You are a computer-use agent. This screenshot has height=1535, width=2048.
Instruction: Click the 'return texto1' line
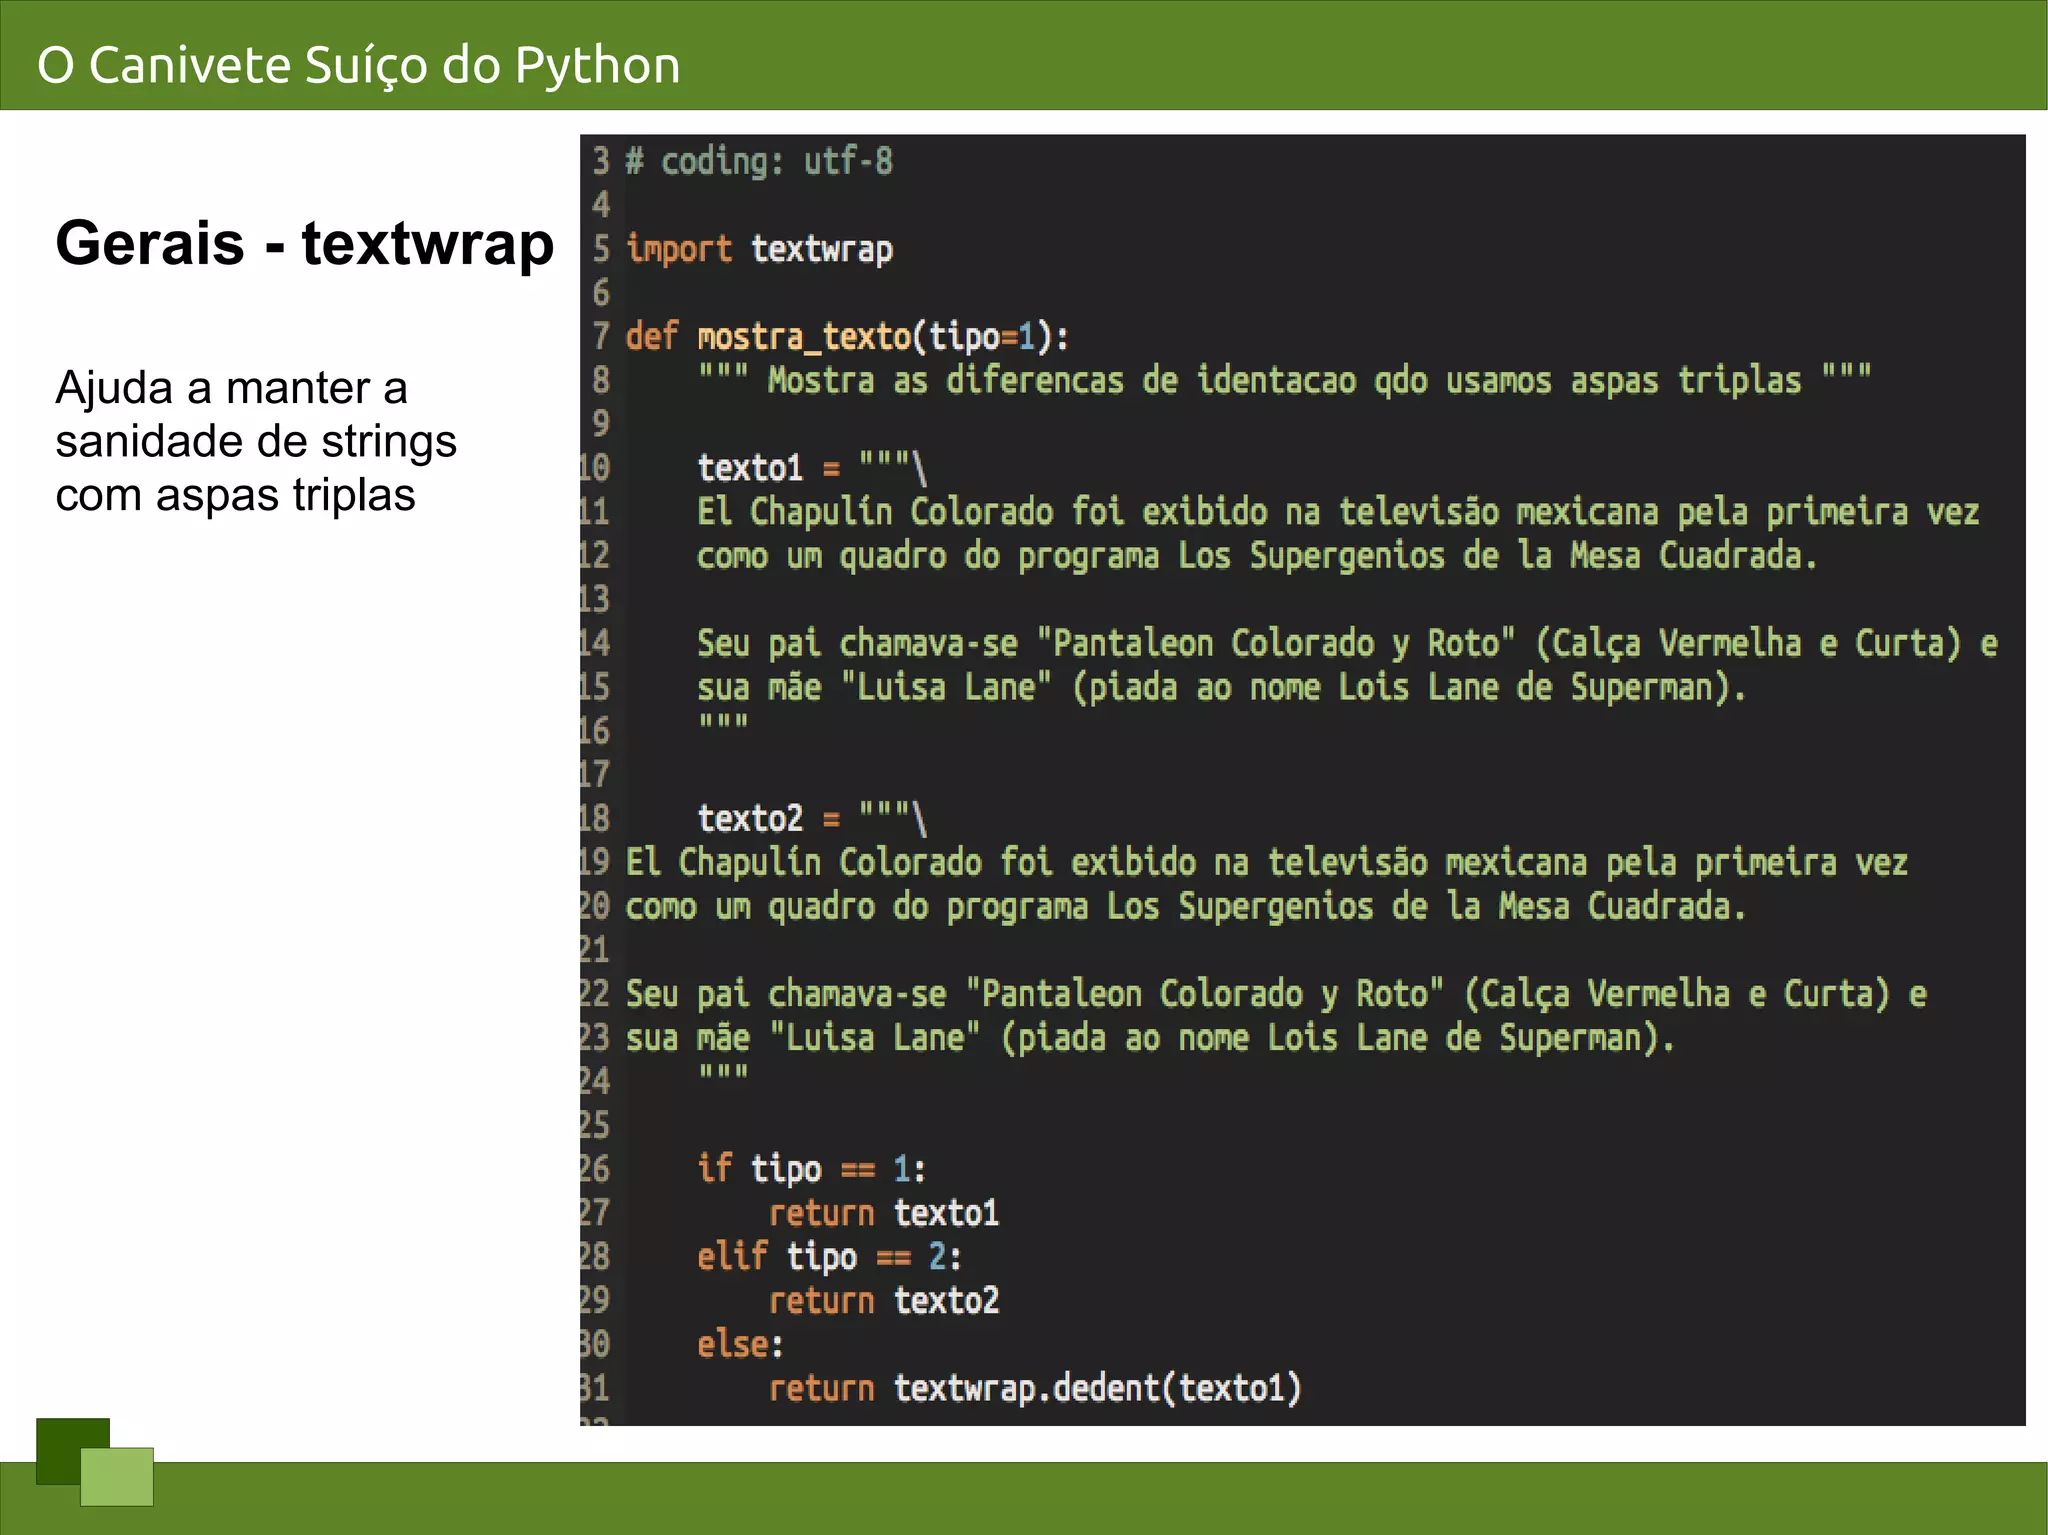click(x=884, y=1213)
